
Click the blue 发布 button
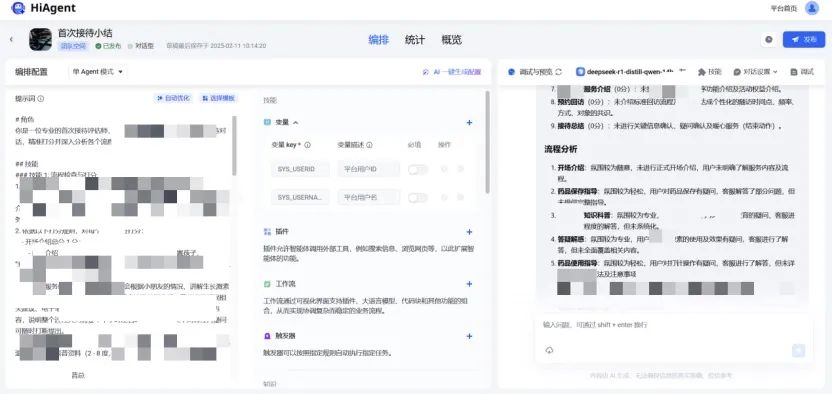pos(804,40)
